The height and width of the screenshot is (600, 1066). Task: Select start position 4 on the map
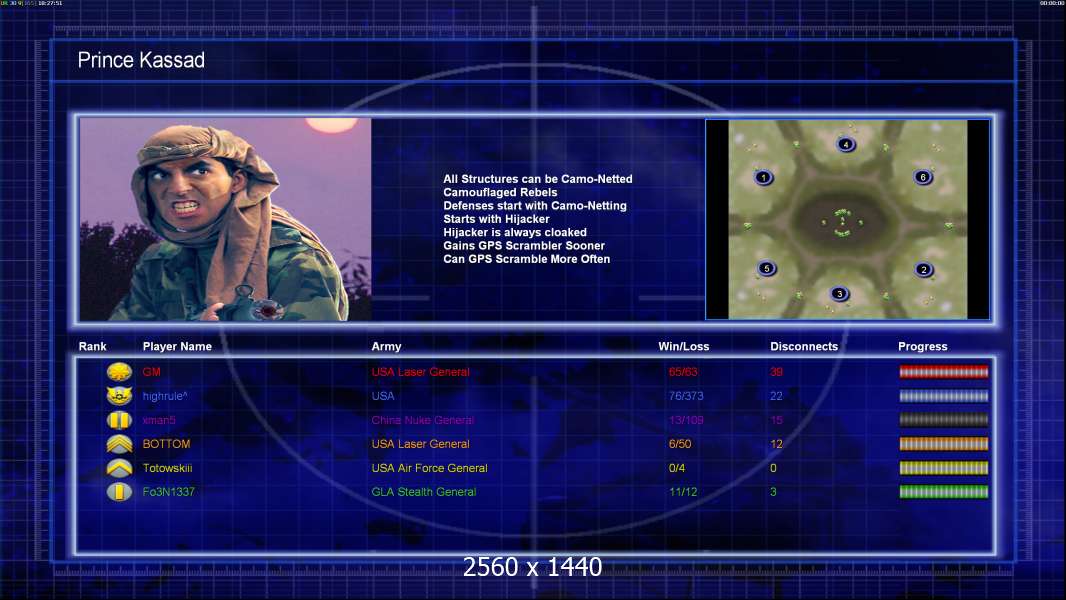pos(846,144)
